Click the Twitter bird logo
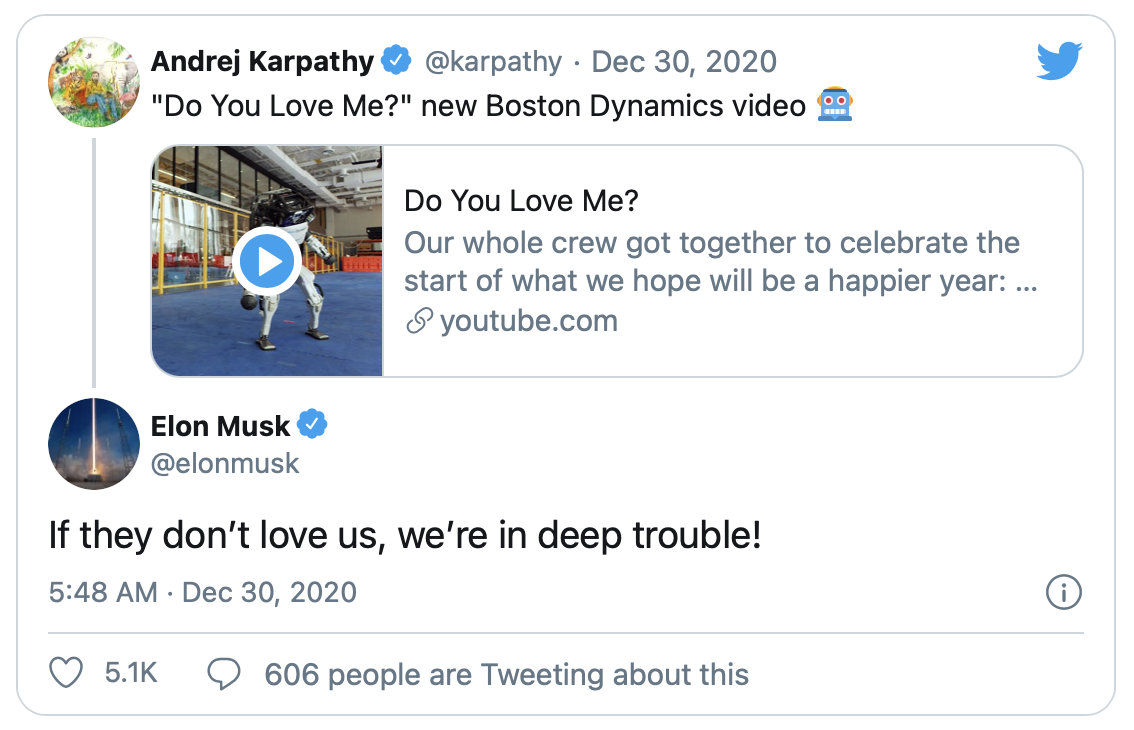The image size is (1134, 730). tap(1059, 61)
